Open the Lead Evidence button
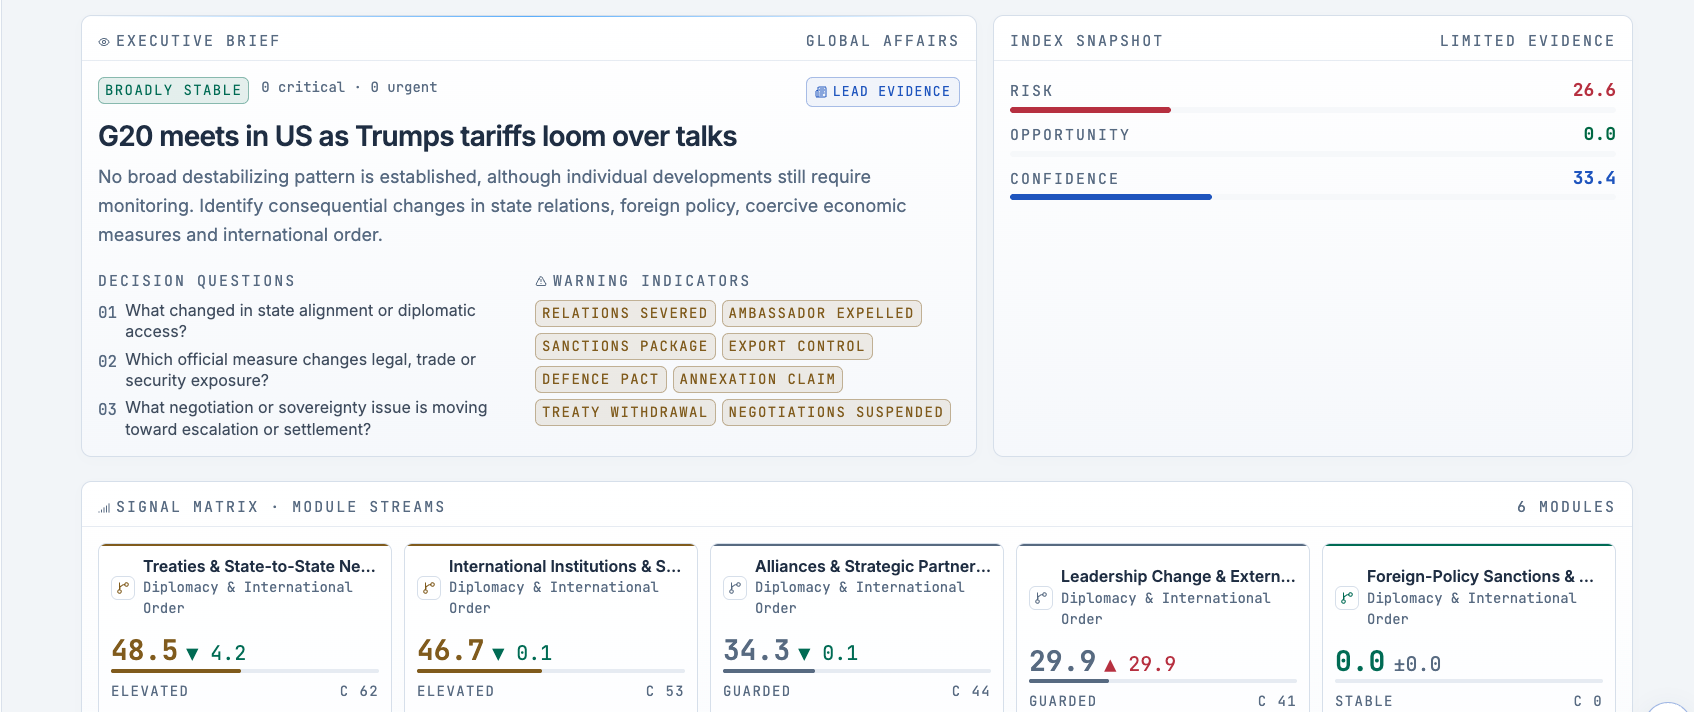The height and width of the screenshot is (712, 1694). (x=883, y=92)
